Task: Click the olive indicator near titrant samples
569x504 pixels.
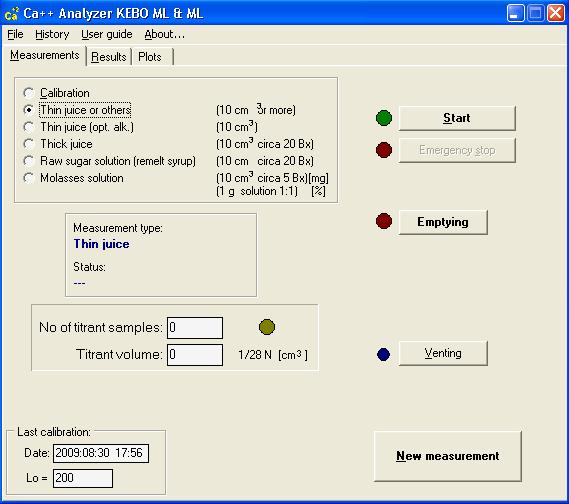Action: tap(267, 327)
